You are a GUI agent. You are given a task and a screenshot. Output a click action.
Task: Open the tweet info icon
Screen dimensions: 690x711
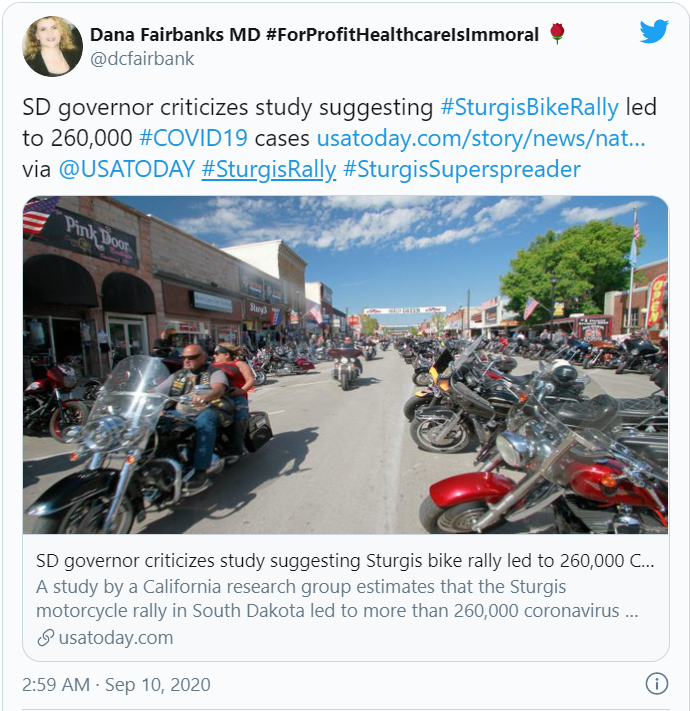[x=656, y=683]
